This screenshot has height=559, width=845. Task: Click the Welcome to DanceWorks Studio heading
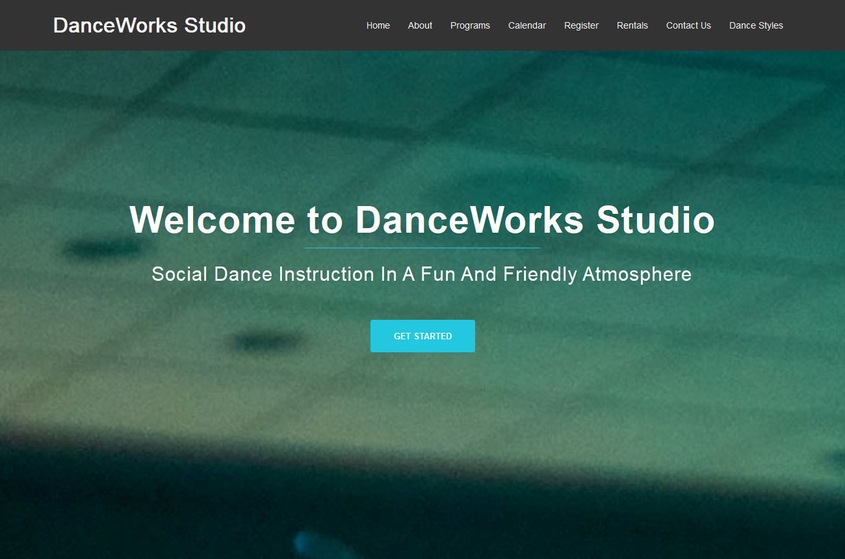[422, 219]
